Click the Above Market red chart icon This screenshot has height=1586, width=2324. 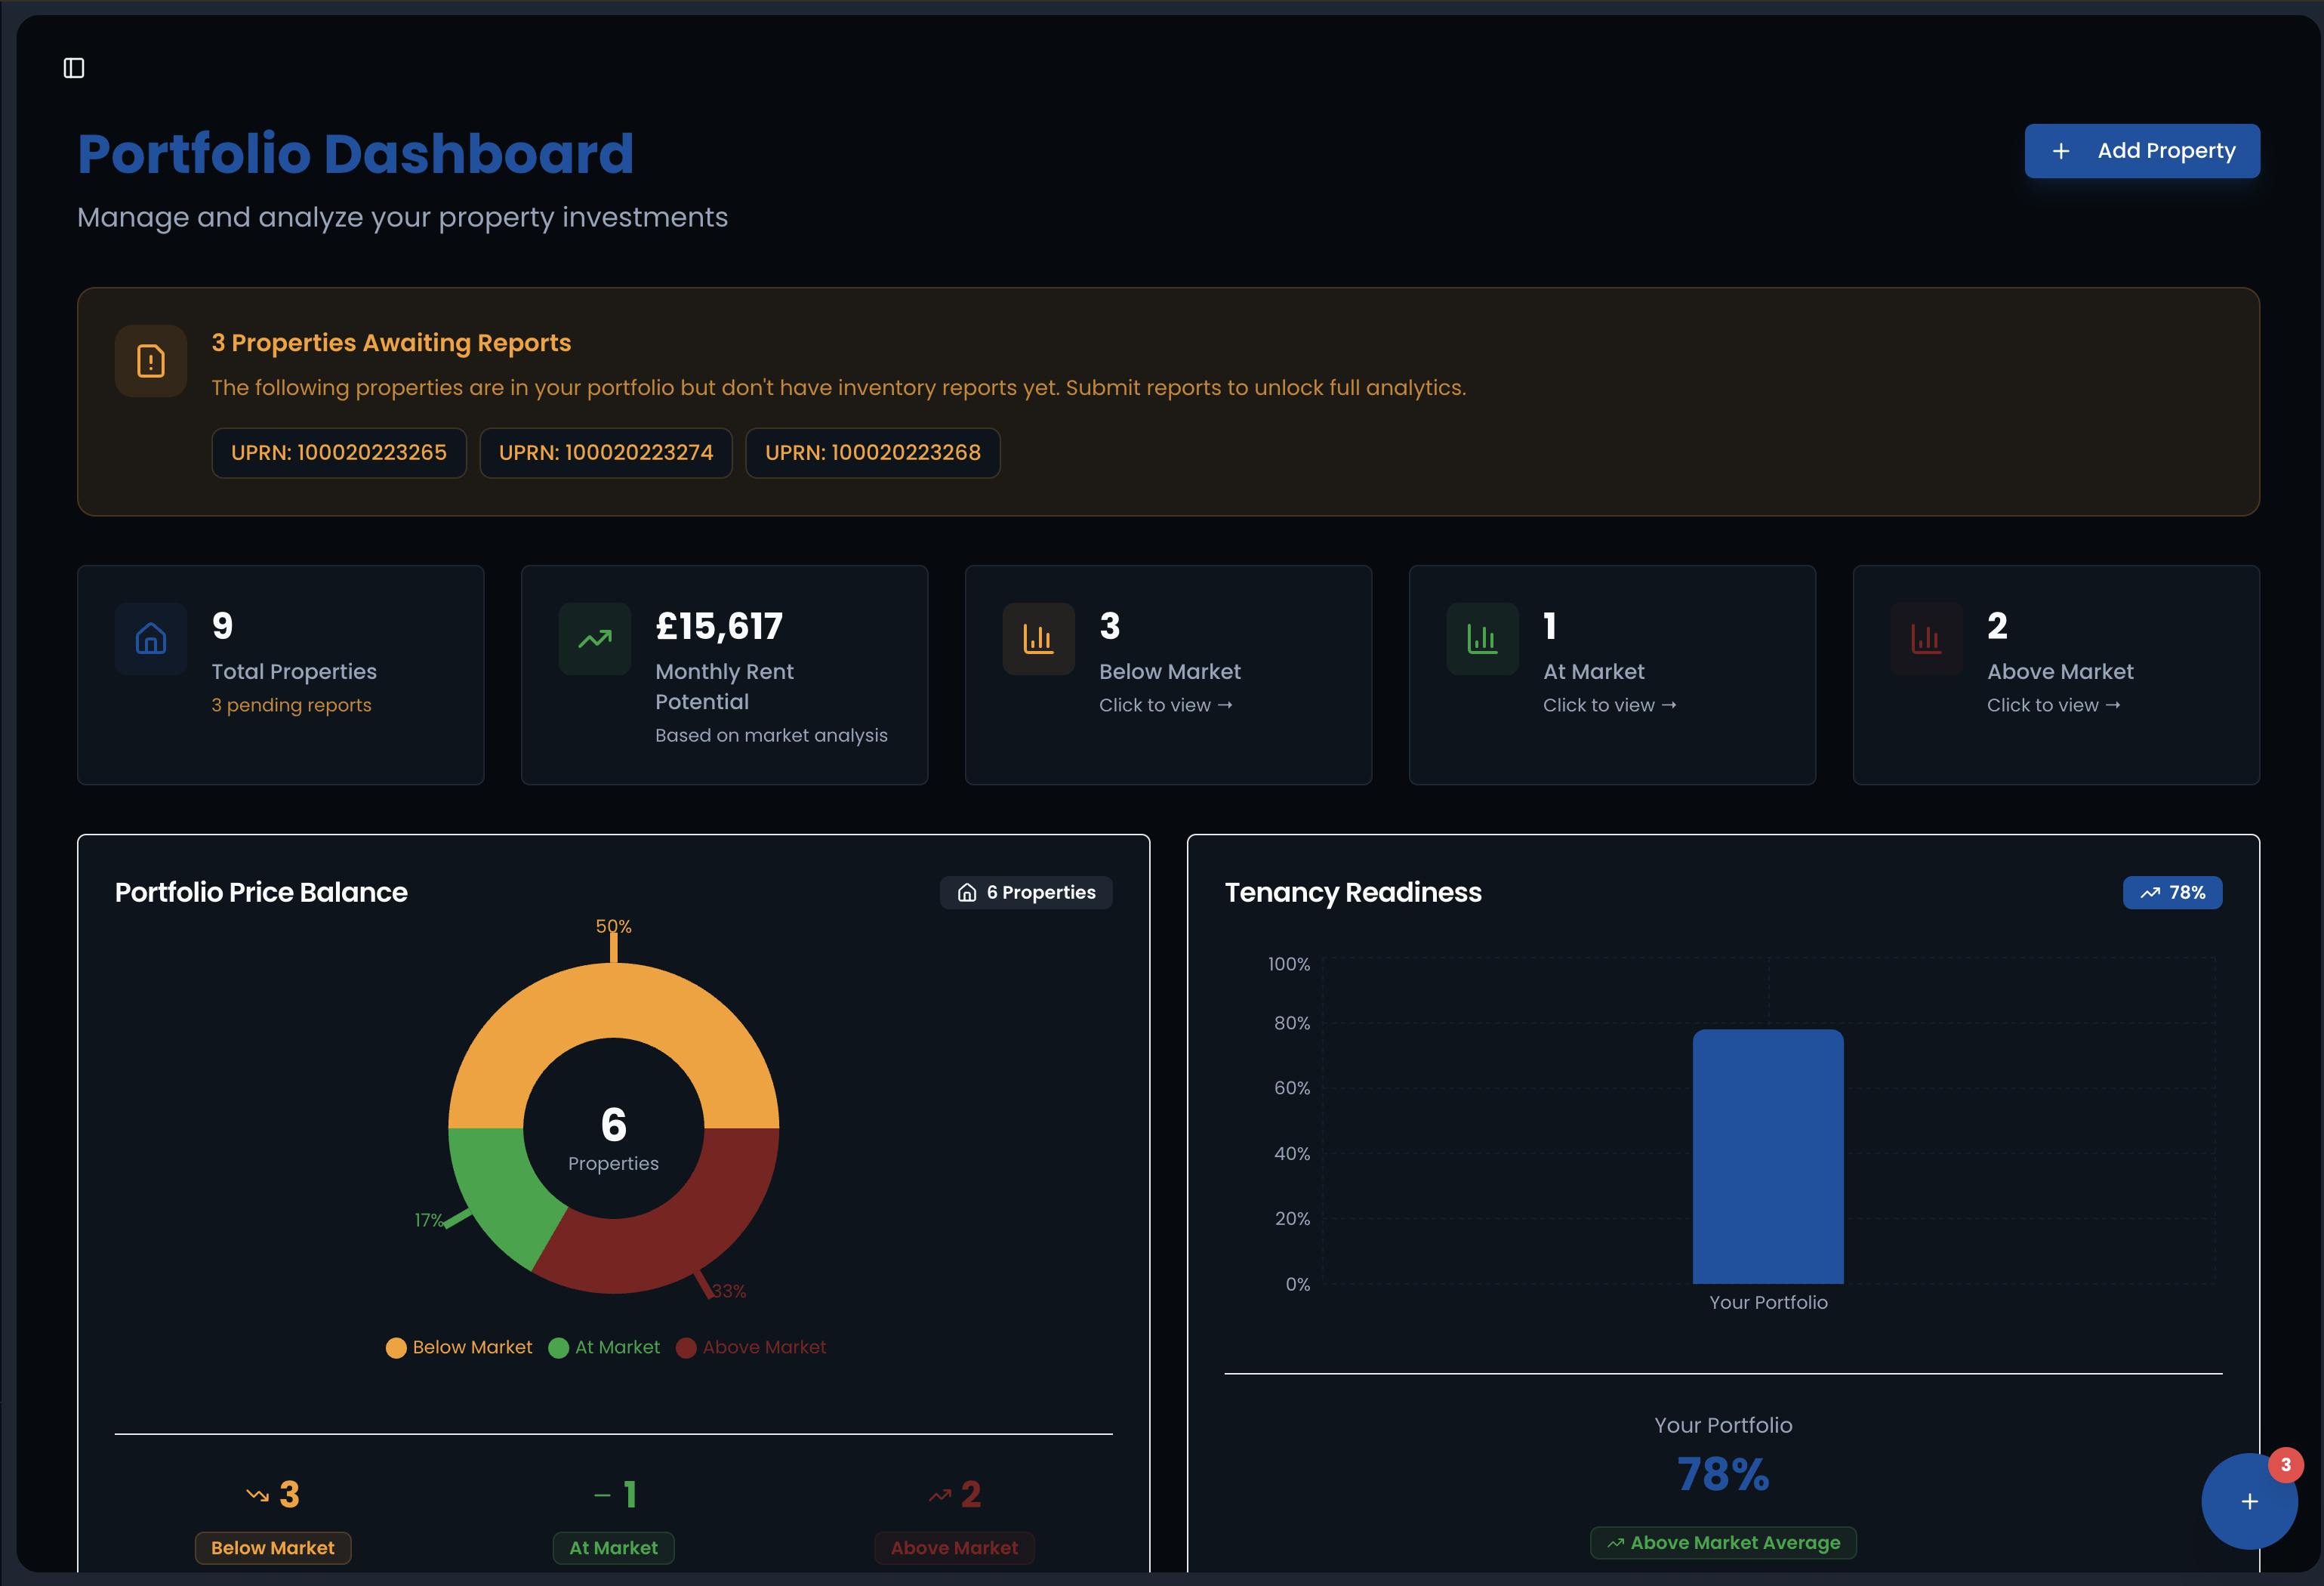click(1925, 638)
